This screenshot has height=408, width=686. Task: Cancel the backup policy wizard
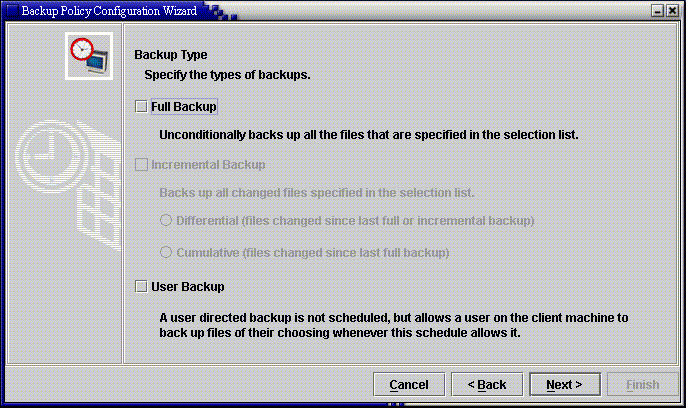pos(409,384)
